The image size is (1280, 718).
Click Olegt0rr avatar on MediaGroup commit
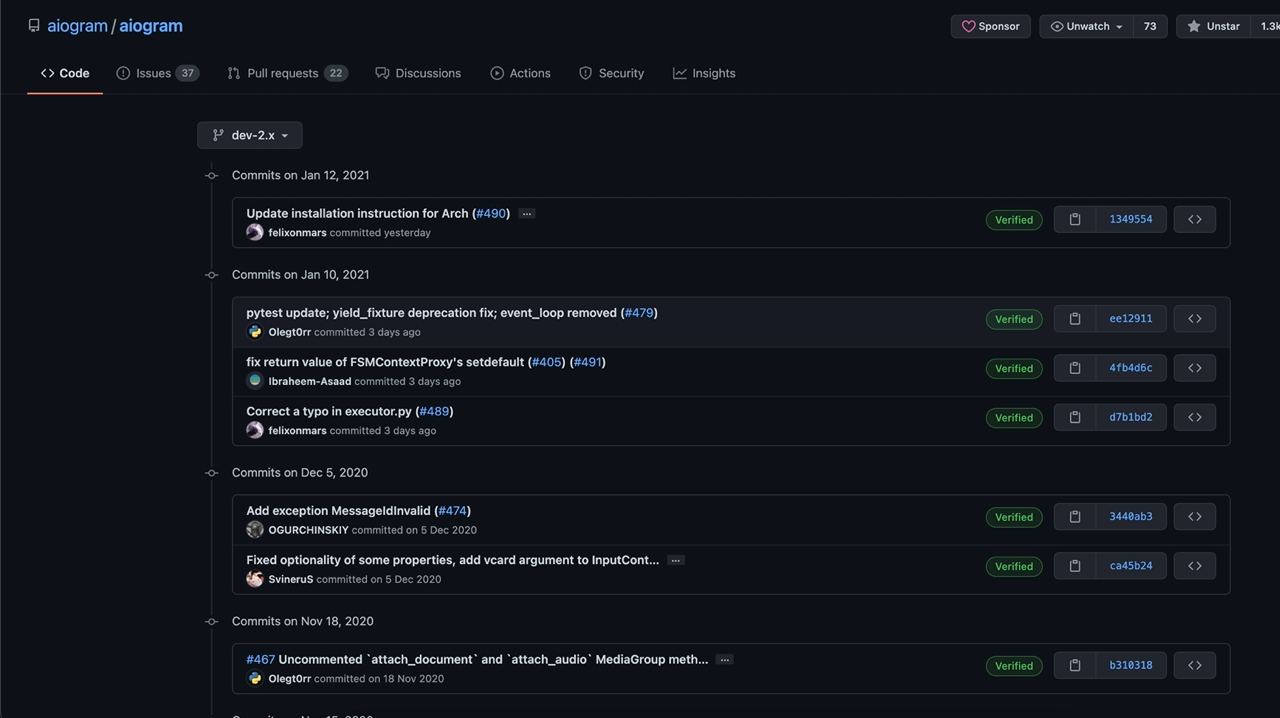click(x=255, y=678)
